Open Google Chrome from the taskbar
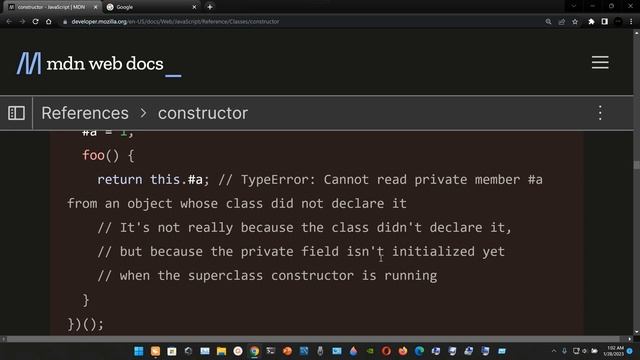 point(254,351)
